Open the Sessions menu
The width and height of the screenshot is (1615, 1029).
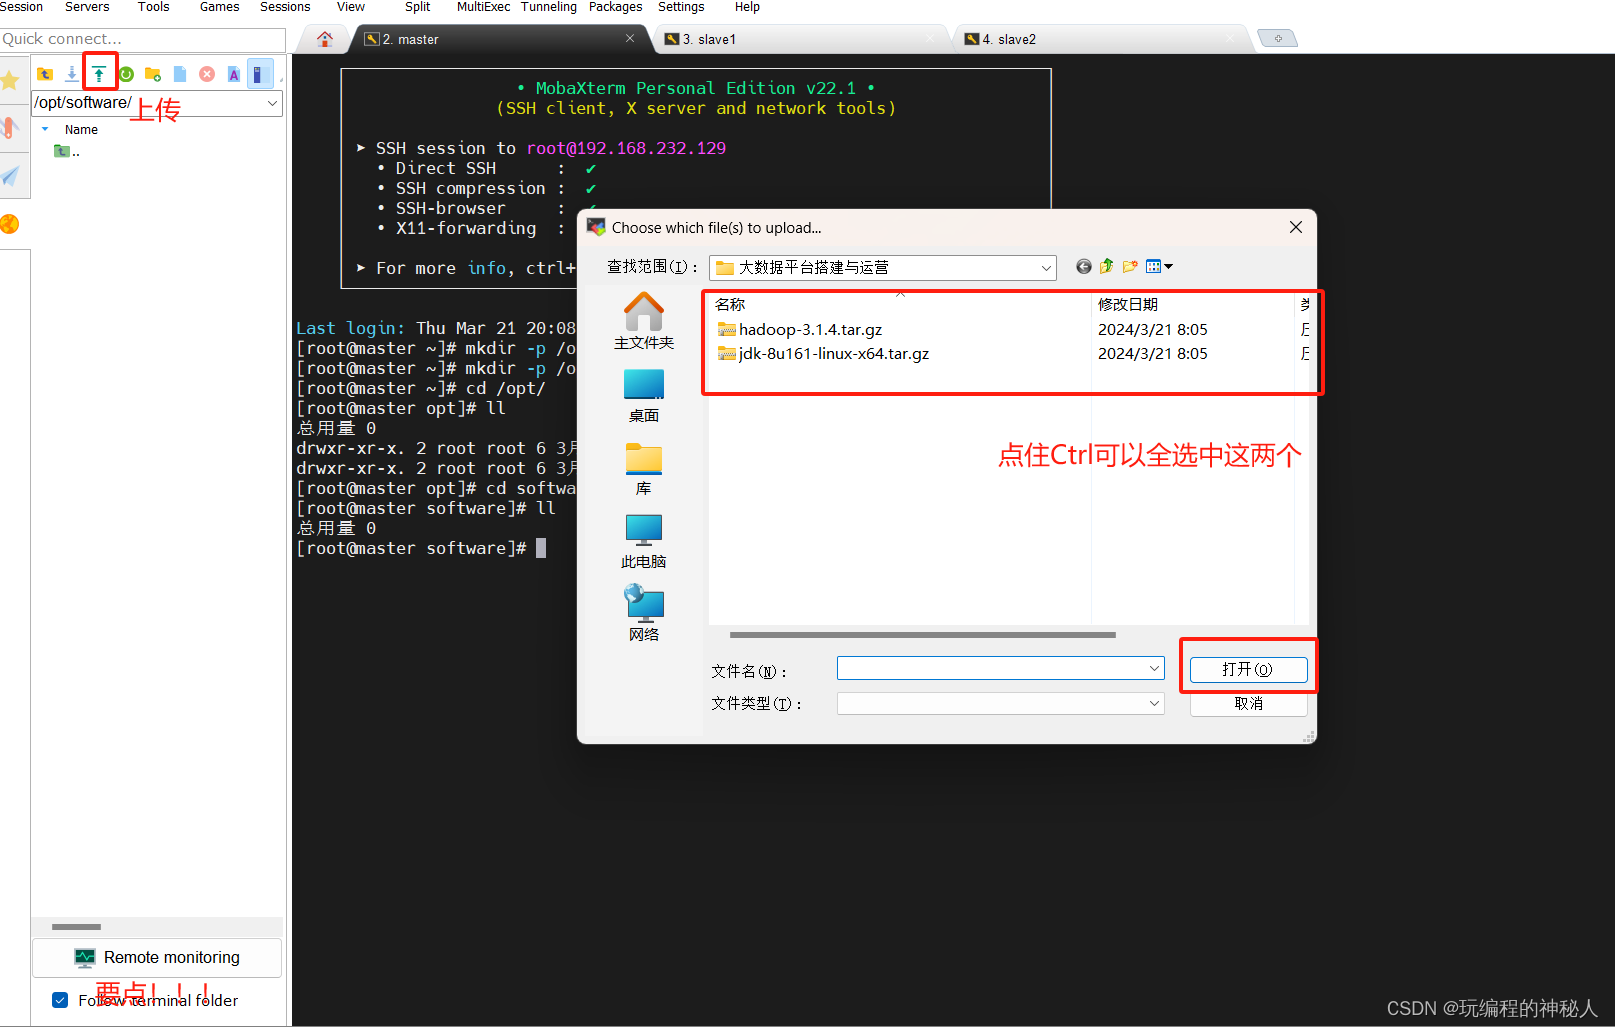point(285,7)
